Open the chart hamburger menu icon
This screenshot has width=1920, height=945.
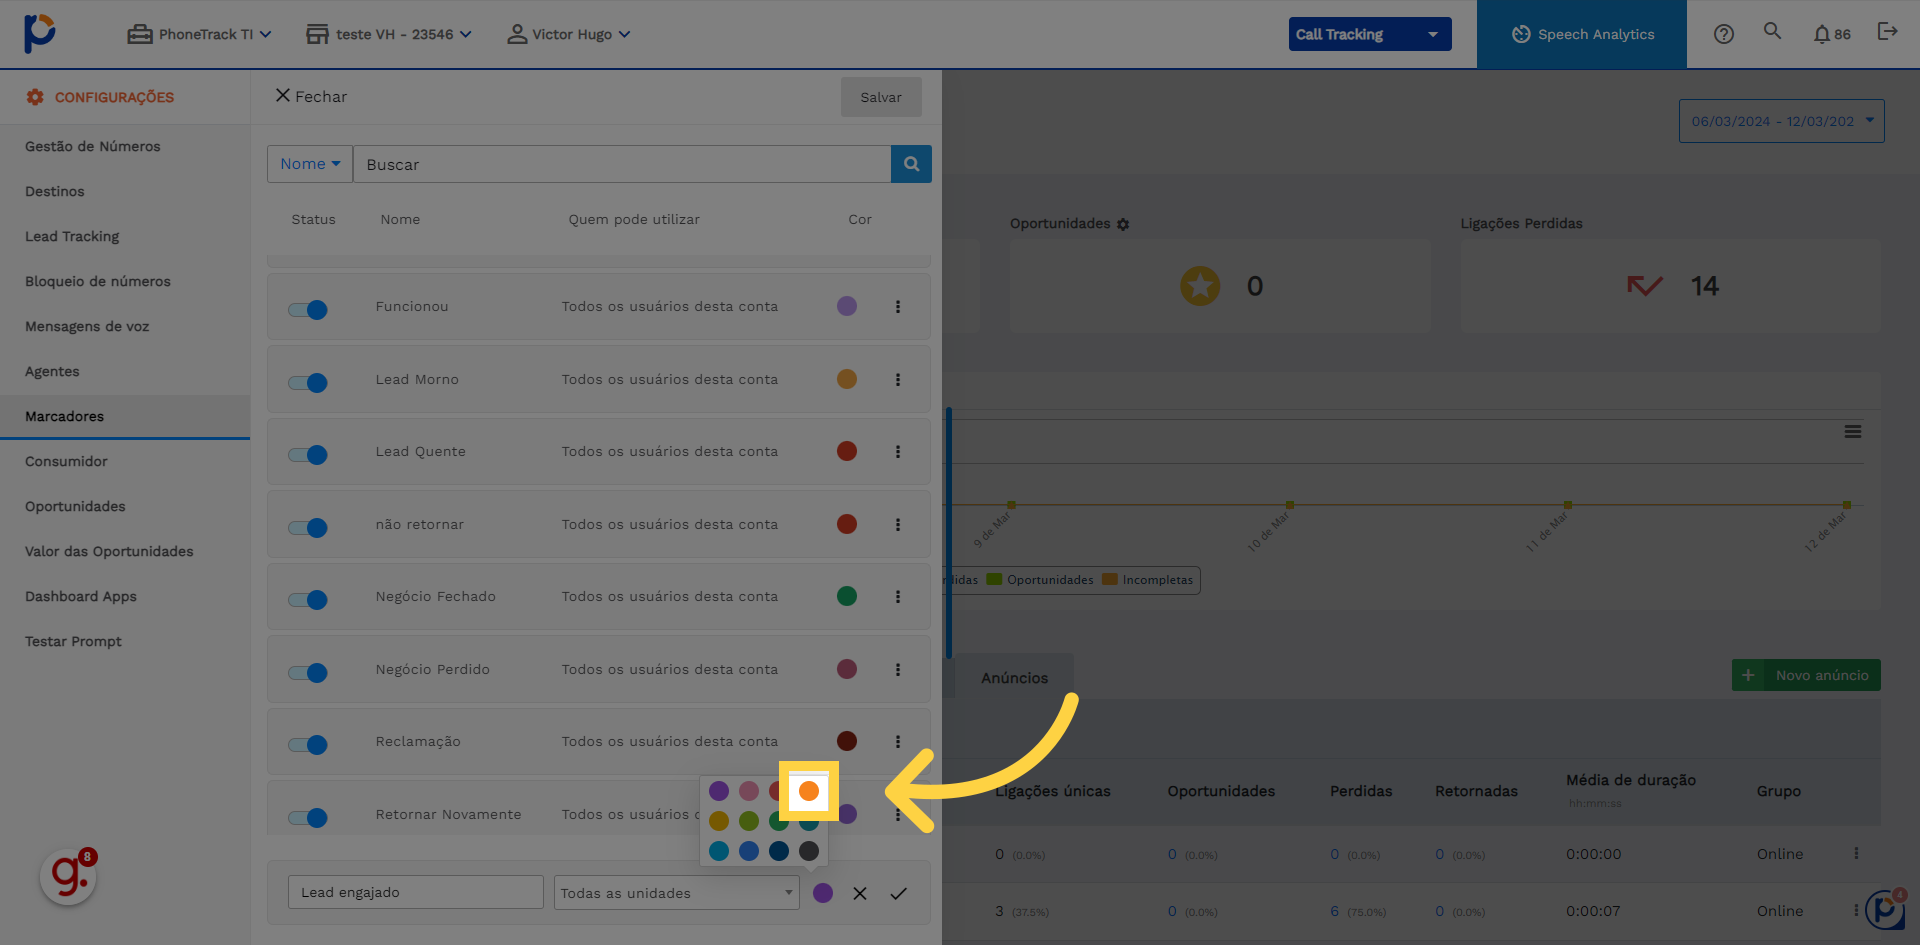[1853, 432]
